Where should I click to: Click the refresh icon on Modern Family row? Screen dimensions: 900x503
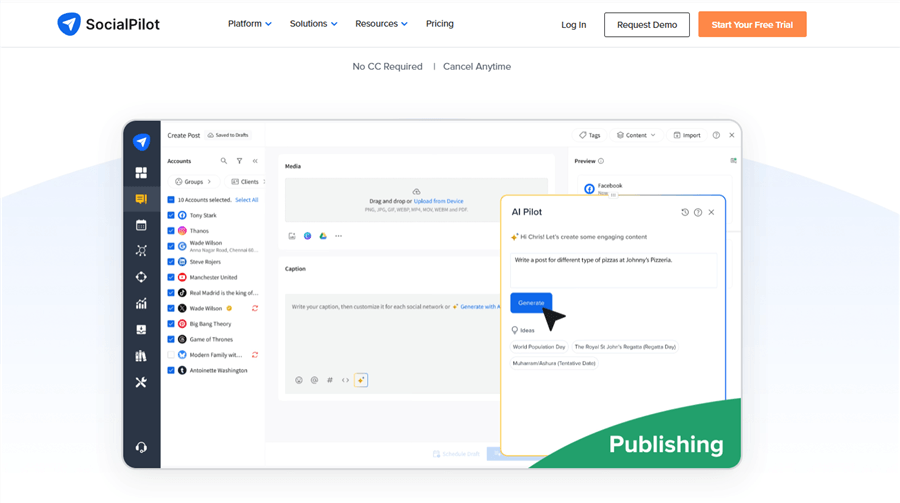point(255,355)
